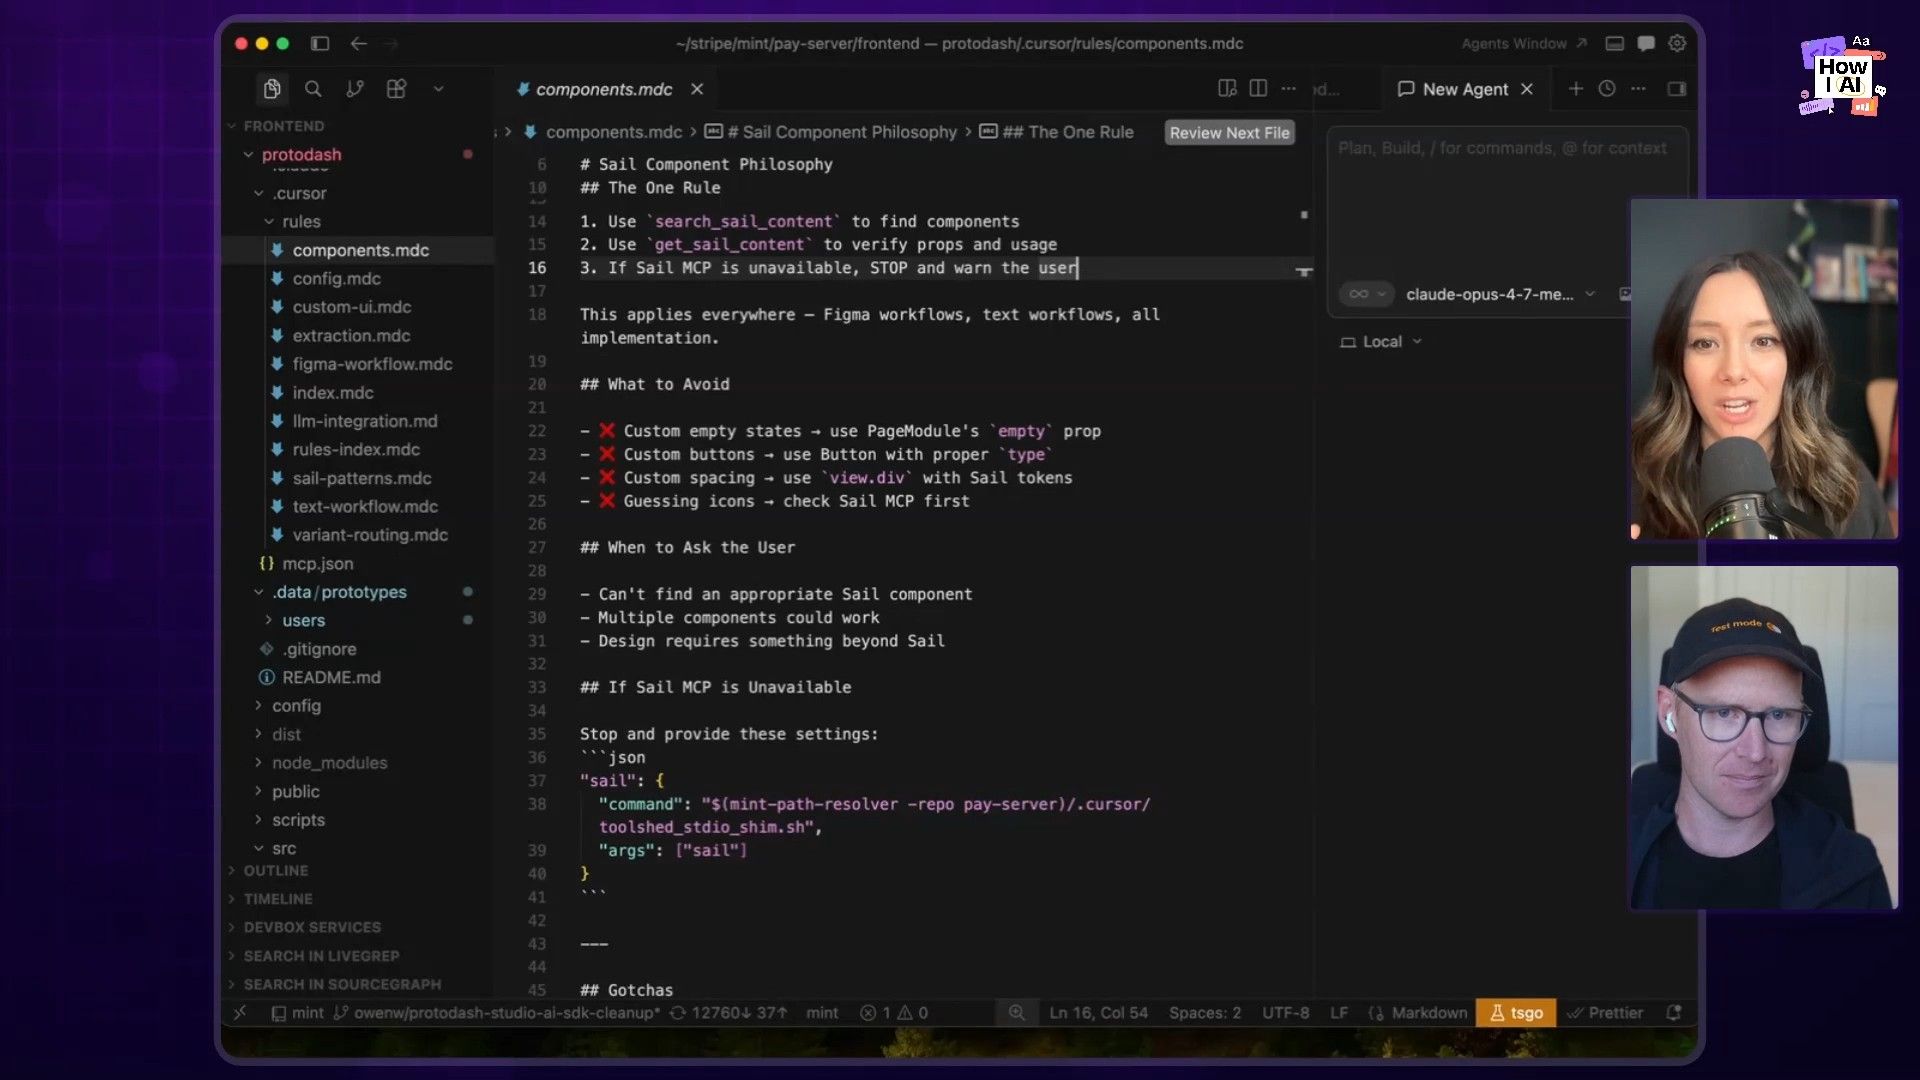Switch to the New Agent tab
The height and width of the screenshot is (1080, 1920).
tap(1453, 89)
